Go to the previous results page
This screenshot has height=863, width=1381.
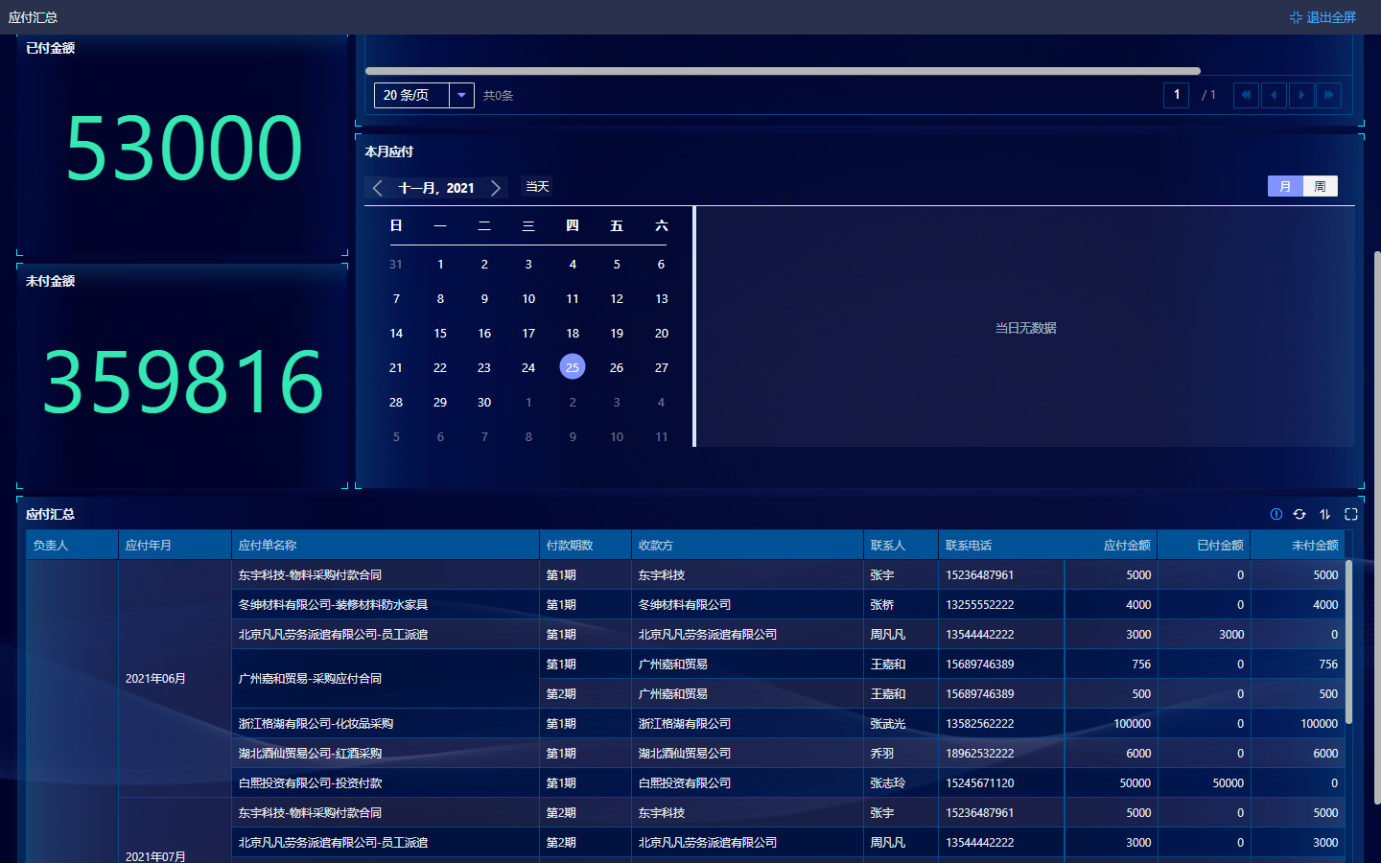pyautogui.click(x=1273, y=95)
